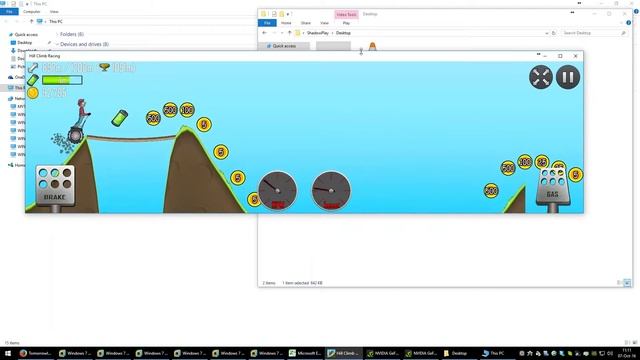Click the fuel level bar
This screenshot has height=360, width=640.
point(62,80)
